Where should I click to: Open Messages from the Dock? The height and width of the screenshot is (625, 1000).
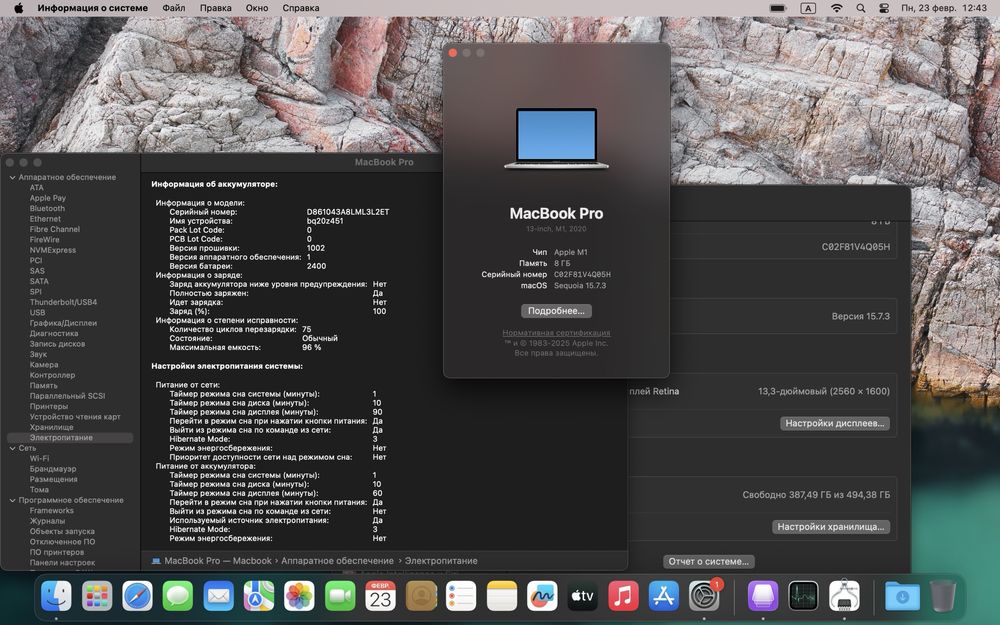178,596
